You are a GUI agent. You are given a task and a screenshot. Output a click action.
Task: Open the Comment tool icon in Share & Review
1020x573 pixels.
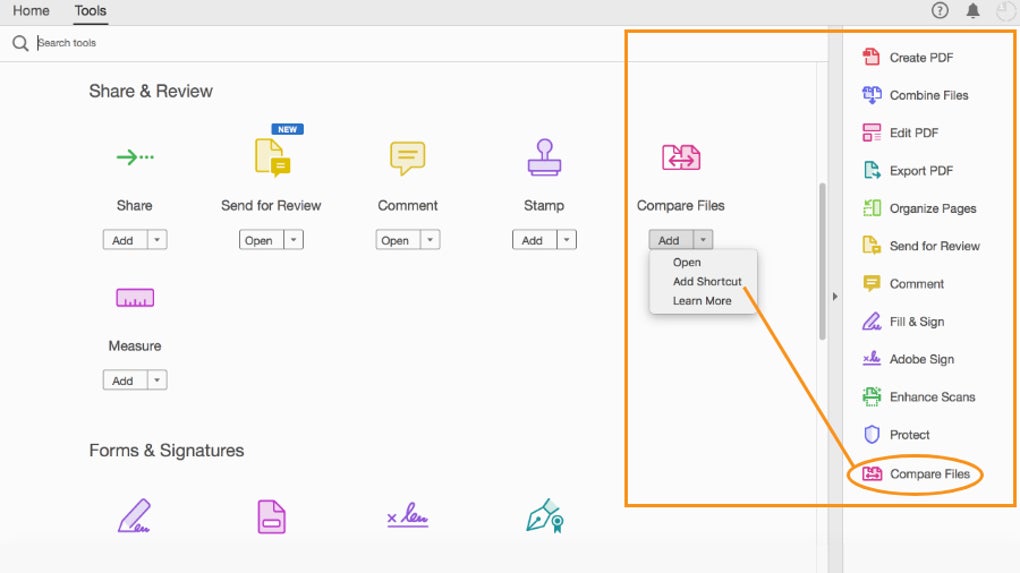pos(407,157)
